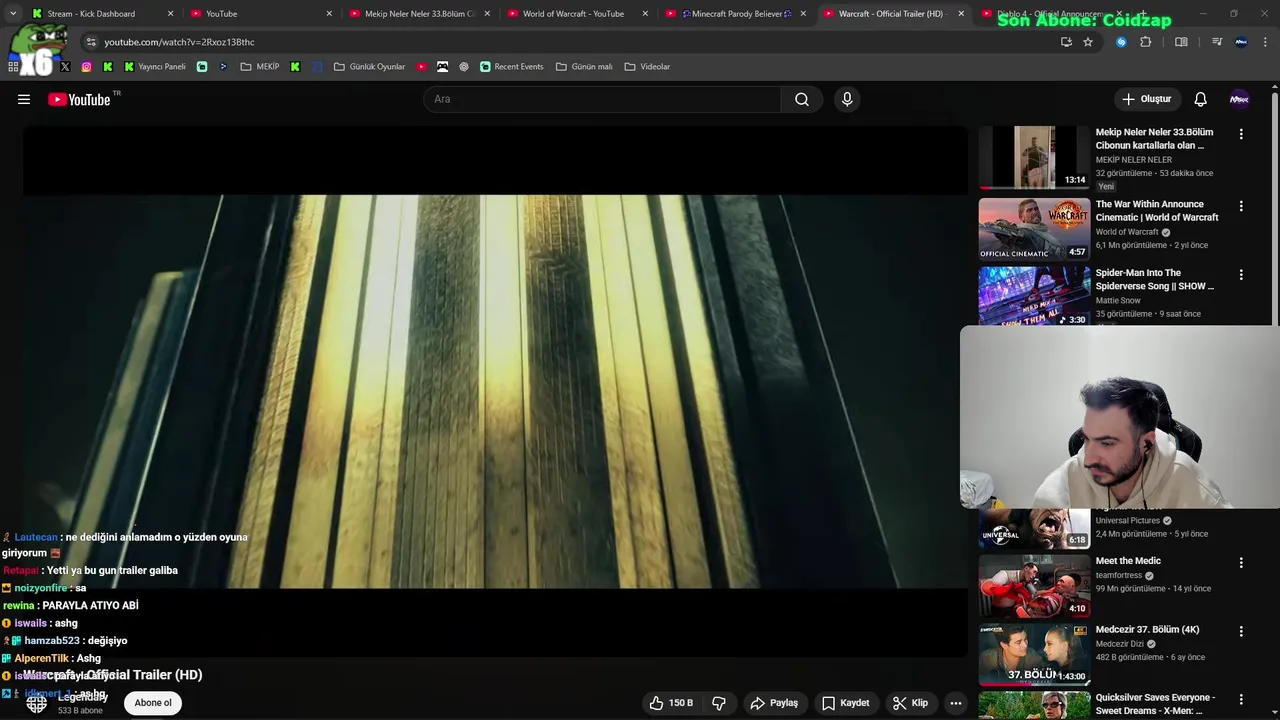Open the YouTube account avatar menu

tap(1239, 99)
